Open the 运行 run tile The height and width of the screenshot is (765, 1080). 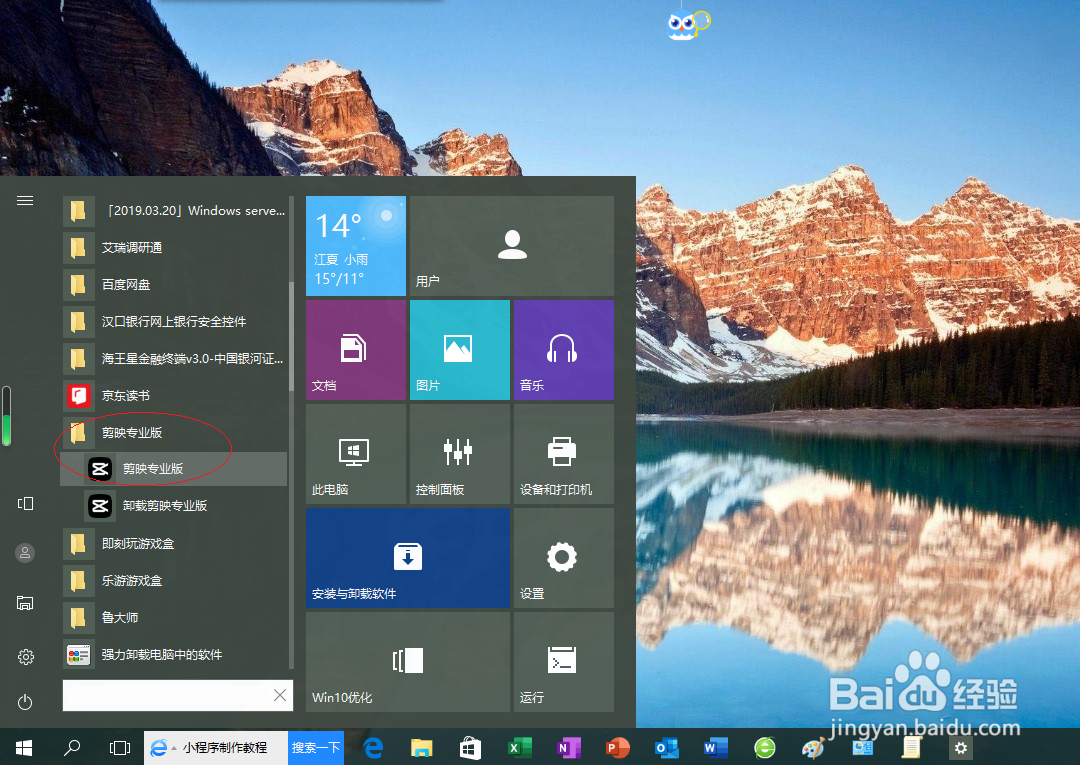(563, 662)
